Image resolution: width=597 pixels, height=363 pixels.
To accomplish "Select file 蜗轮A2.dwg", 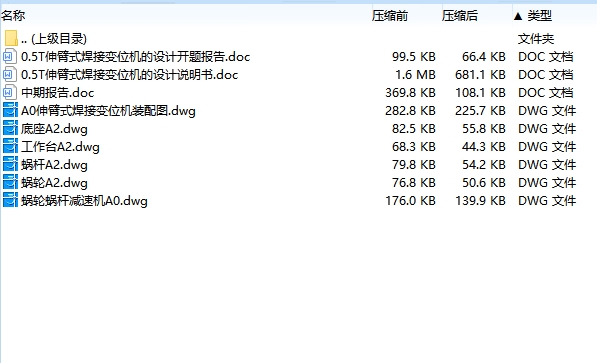I will (x=54, y=182).
